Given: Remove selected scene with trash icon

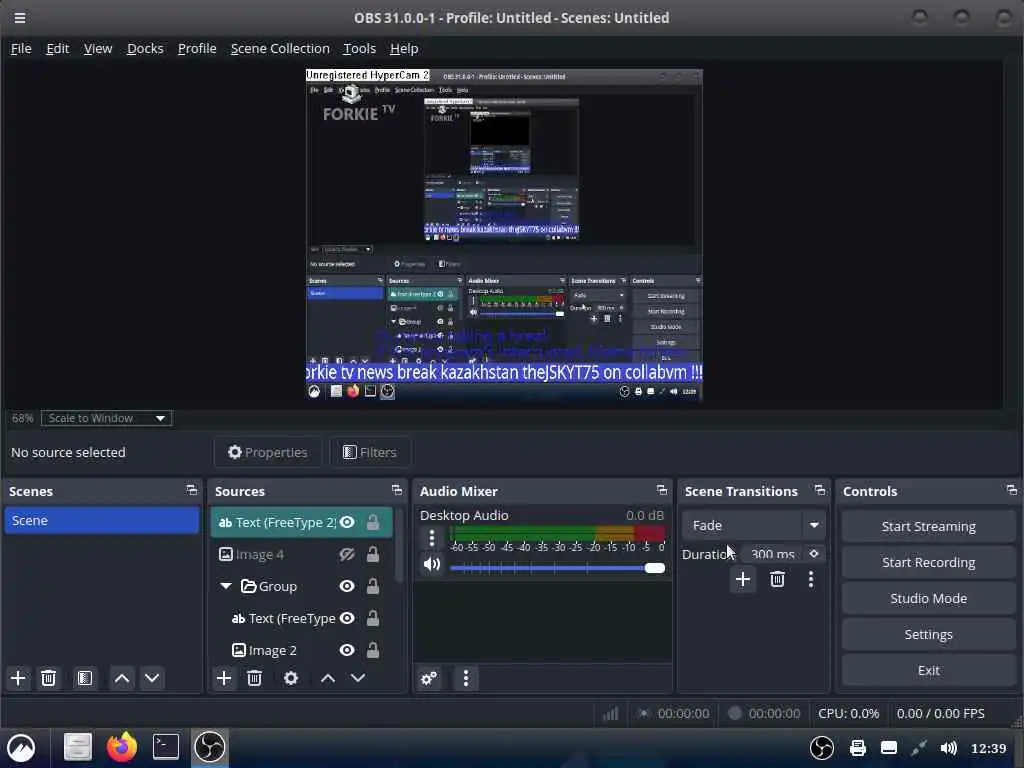Looking at the screenshot, I should [x=48, y=678].
